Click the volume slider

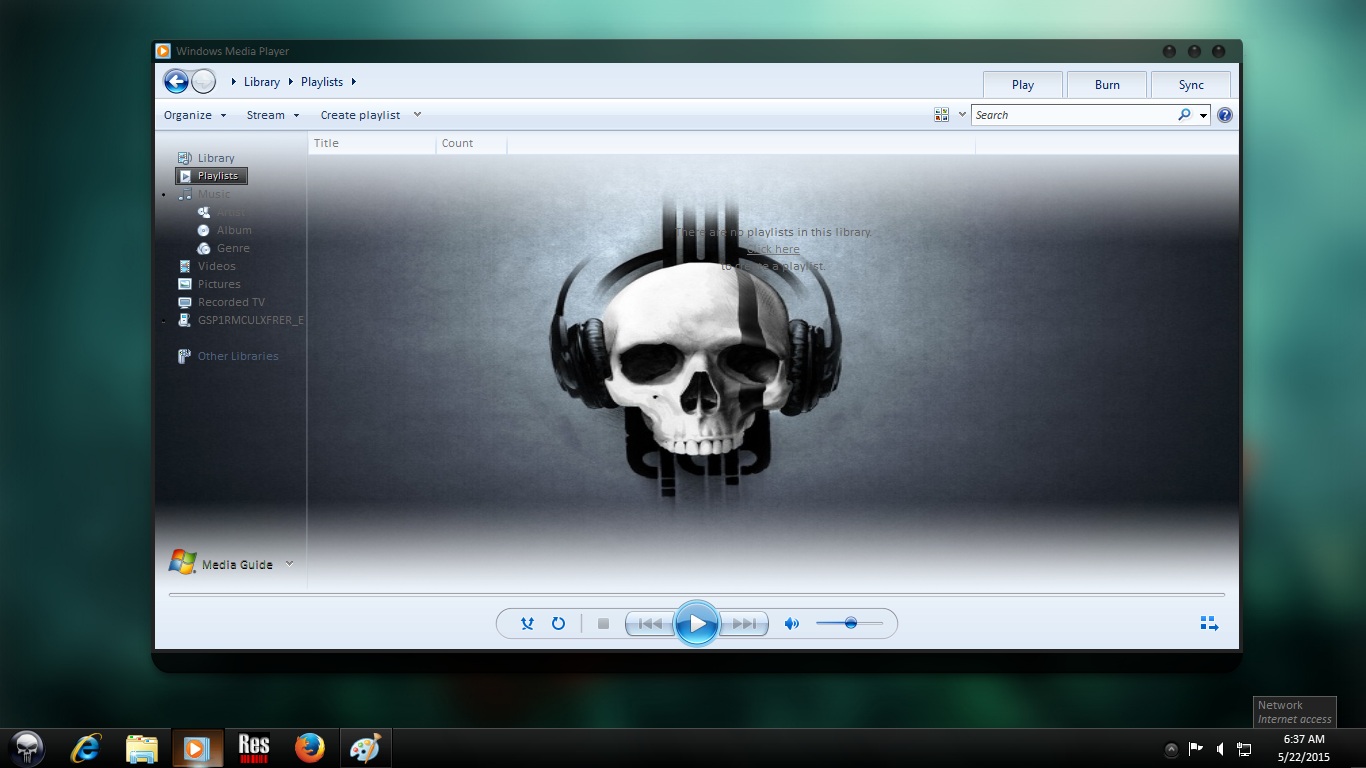pos(849,623)
